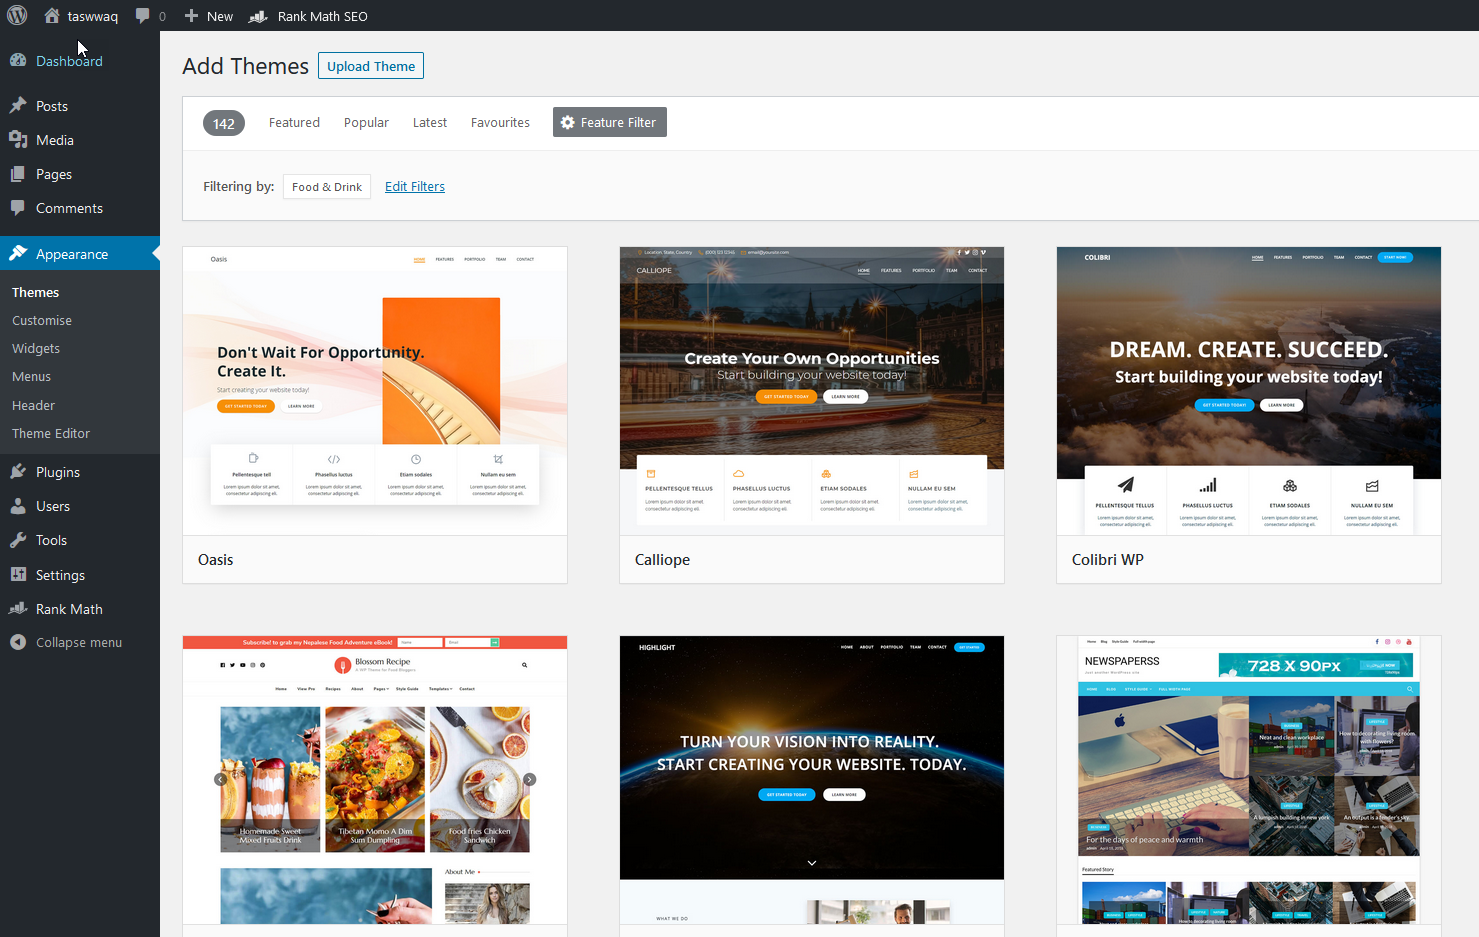Screen dimensions: 1479x937
Task: Open the Blossom Recipe theme thumbnail
Action: click(x=375, y=780)
